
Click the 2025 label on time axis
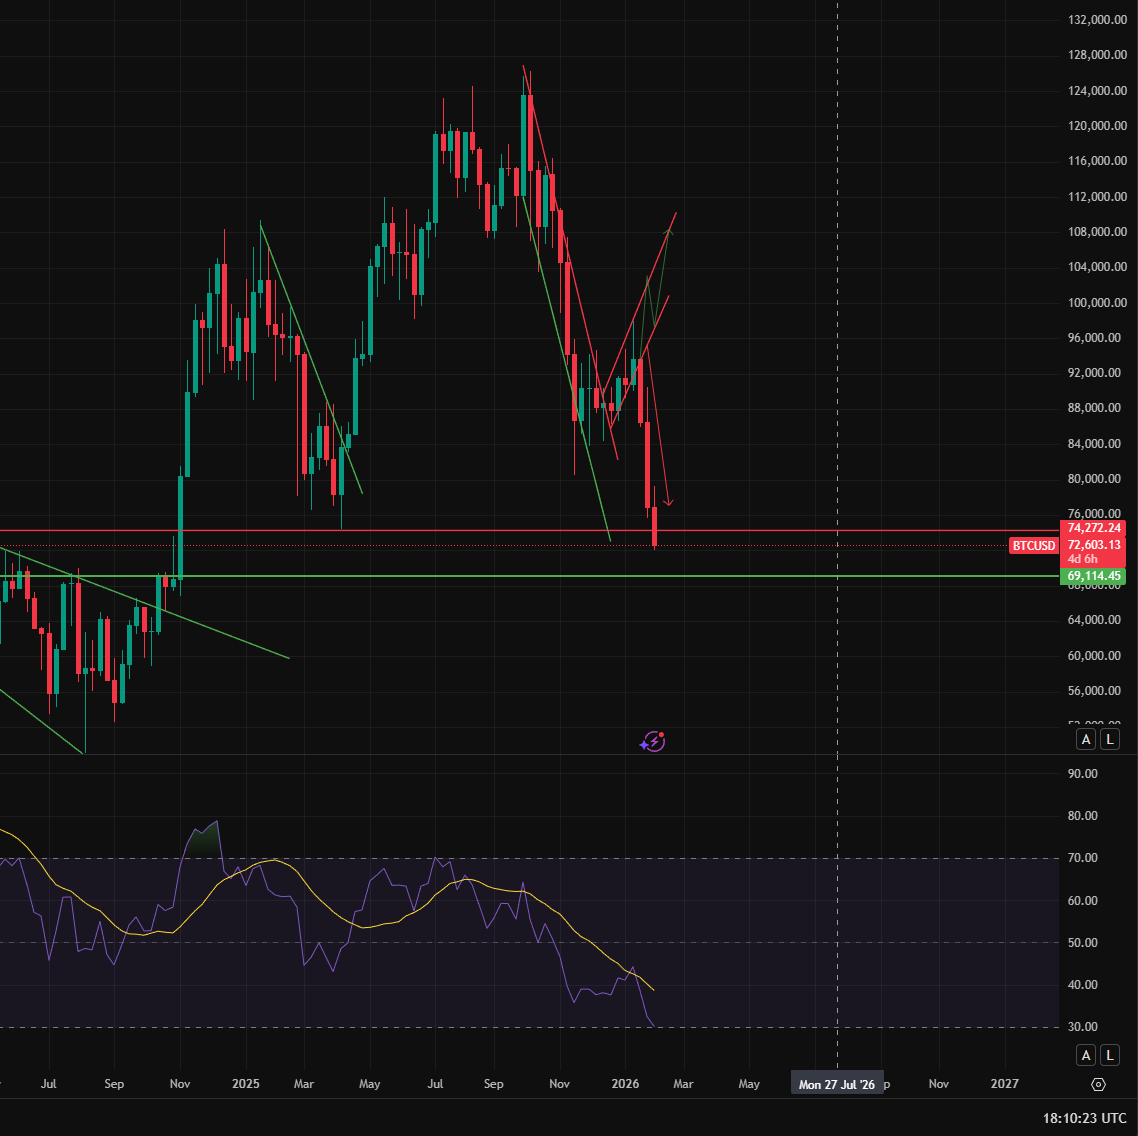tap(245, 1084)
